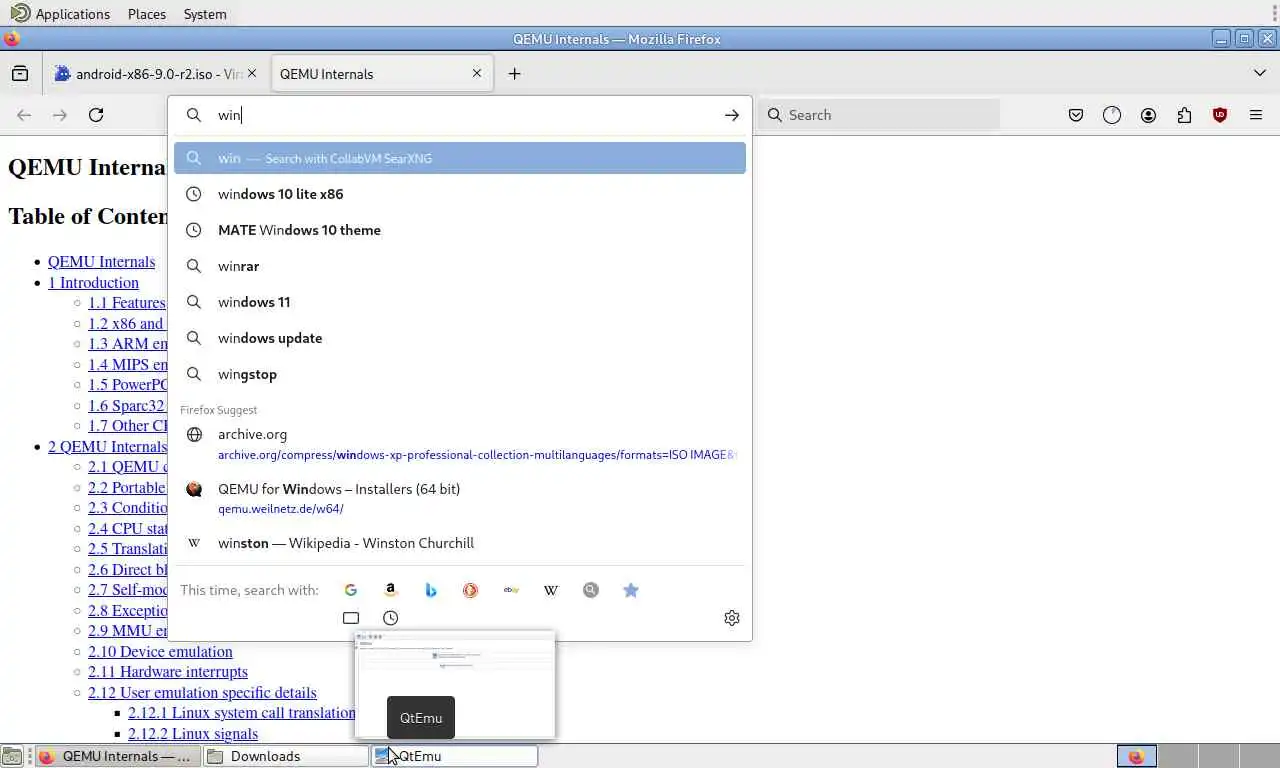The width and height of the screenshot is (1280, 768).
Task: Expand the list all tabs chevron
Action: [1260, 73]
